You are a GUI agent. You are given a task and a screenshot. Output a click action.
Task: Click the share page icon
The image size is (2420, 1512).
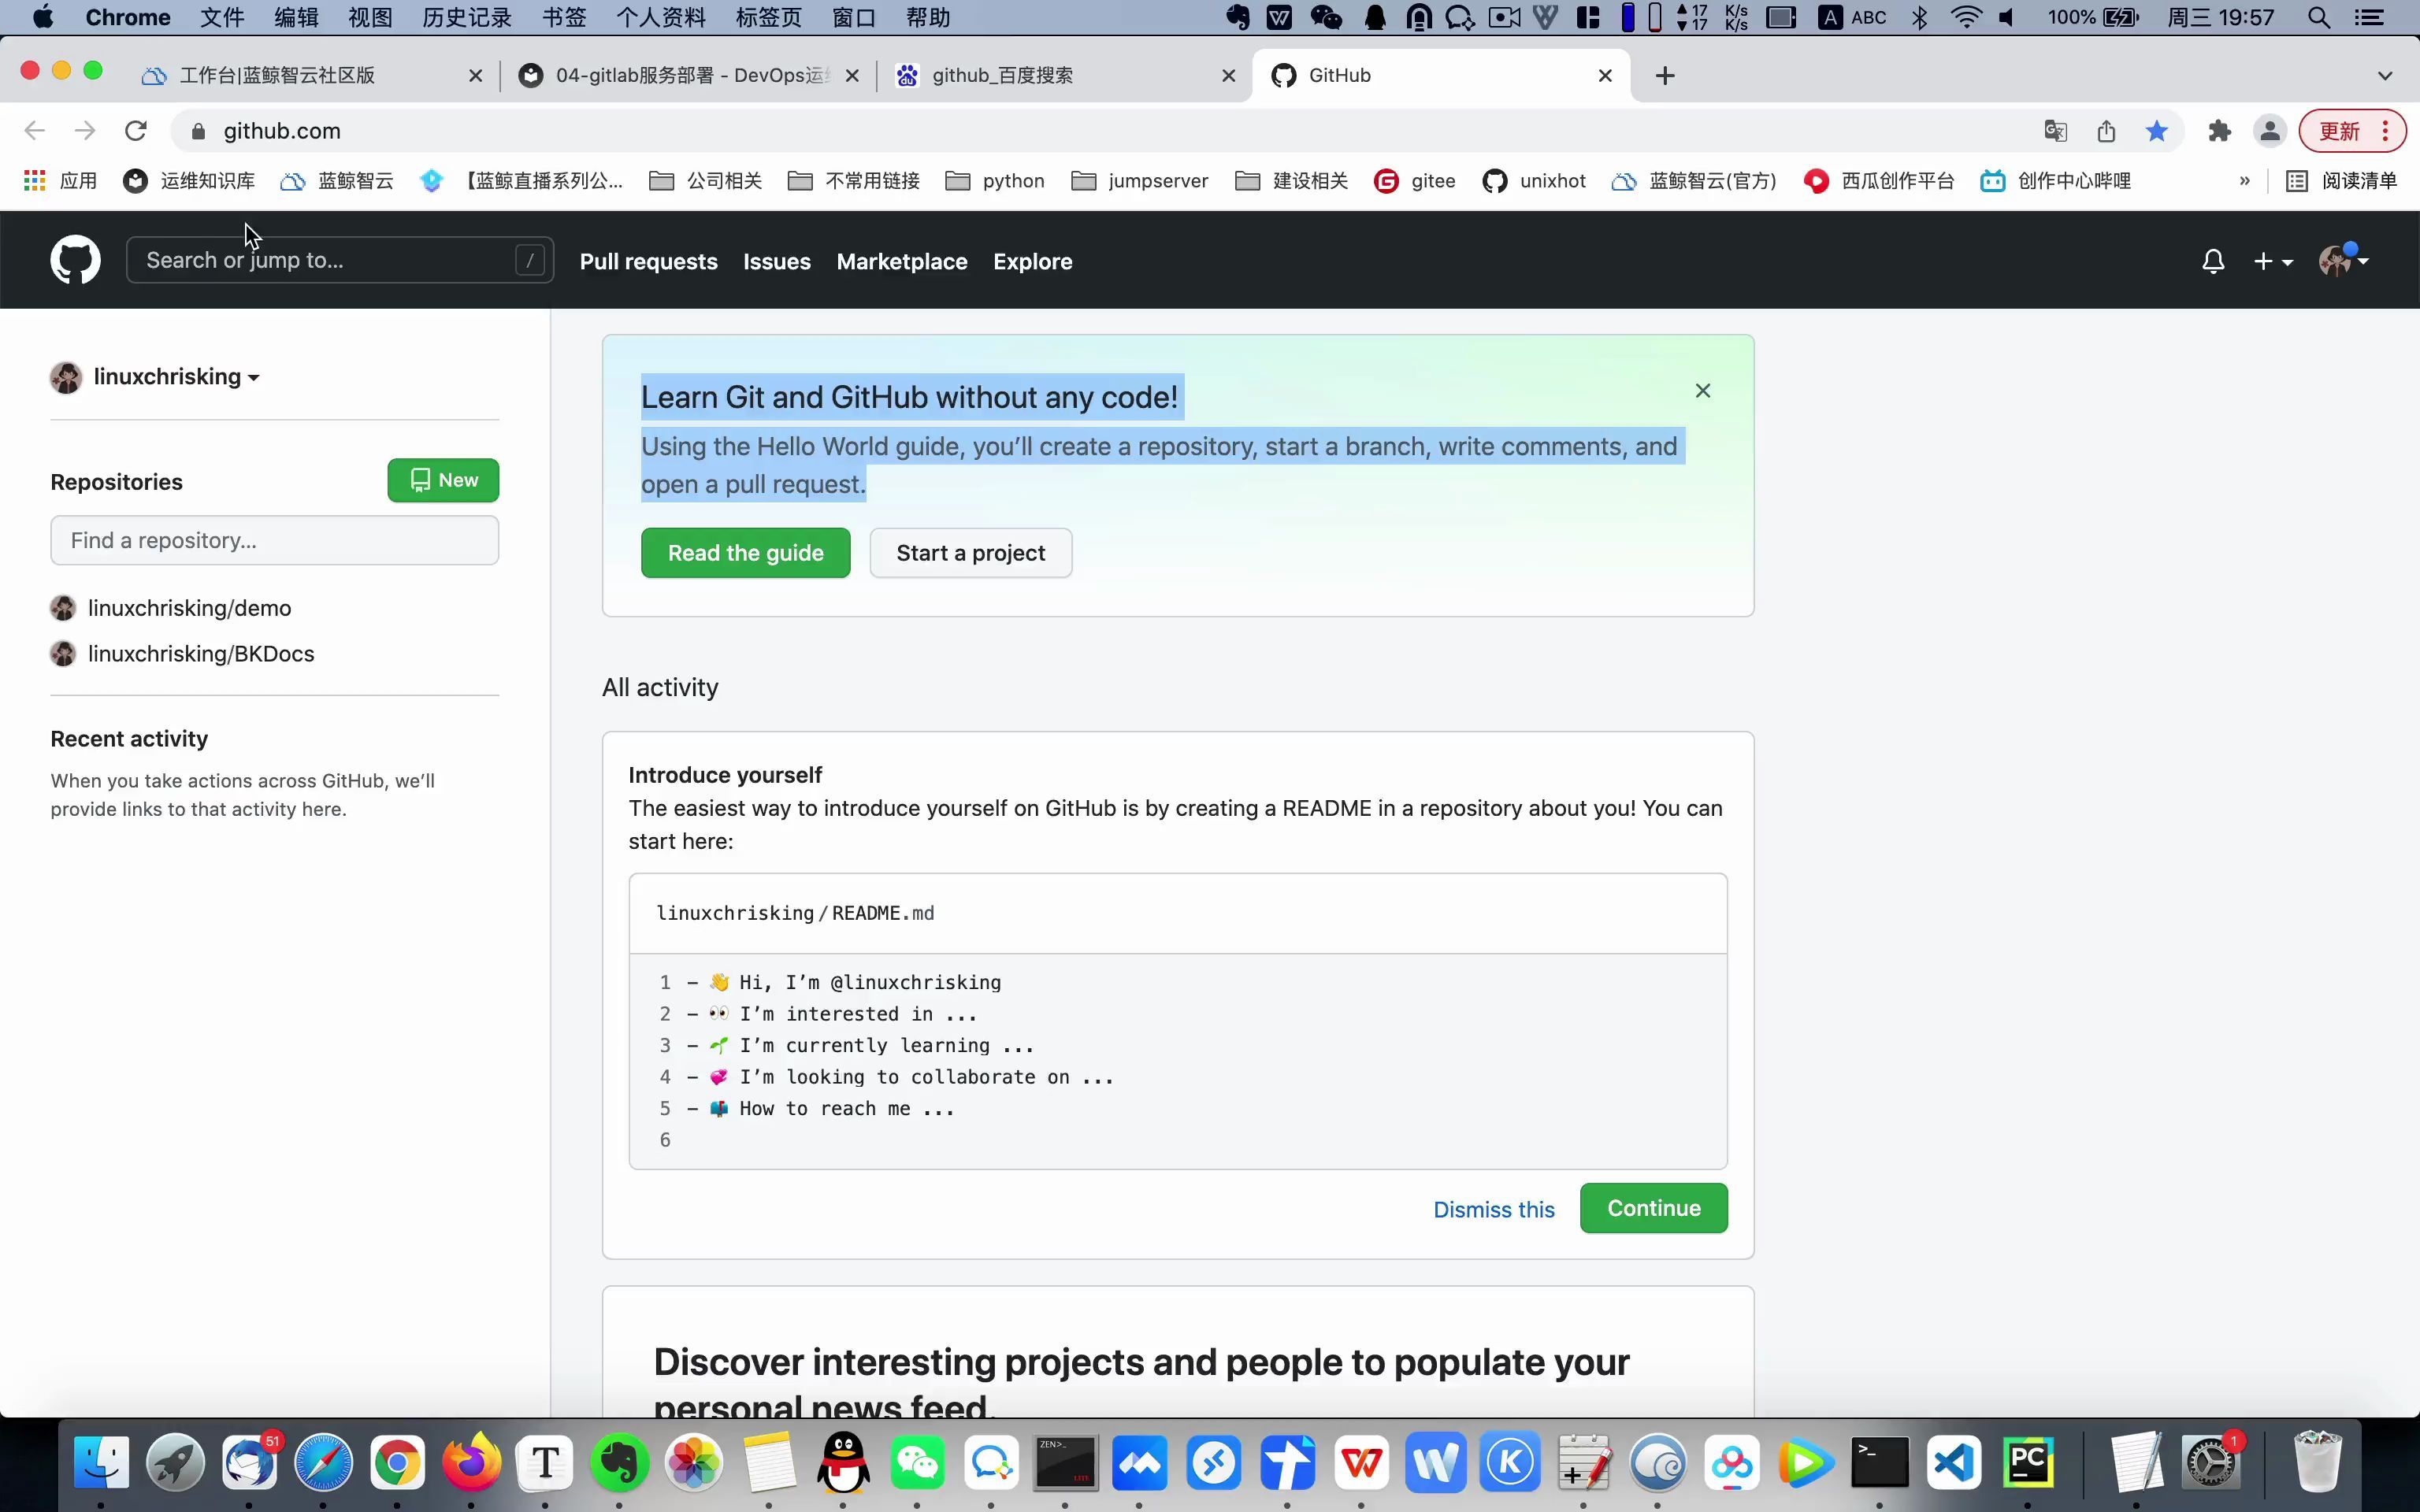point(2106,131)
